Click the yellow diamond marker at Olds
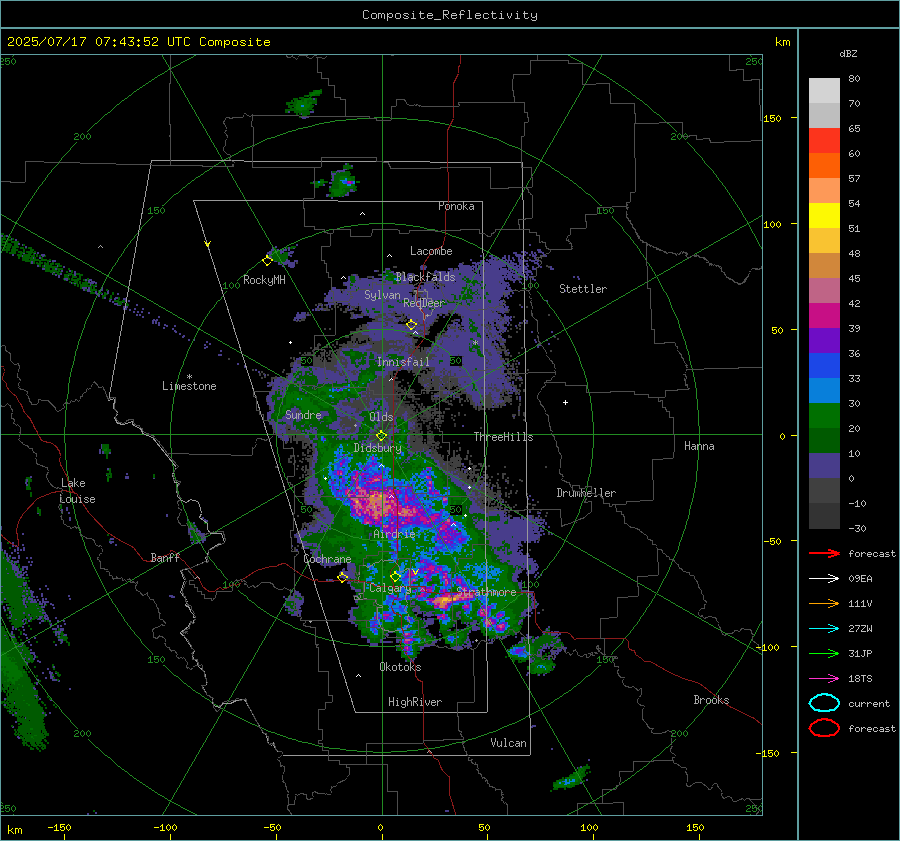The width and height of the screenshot is (900, 841). (381, 436)
